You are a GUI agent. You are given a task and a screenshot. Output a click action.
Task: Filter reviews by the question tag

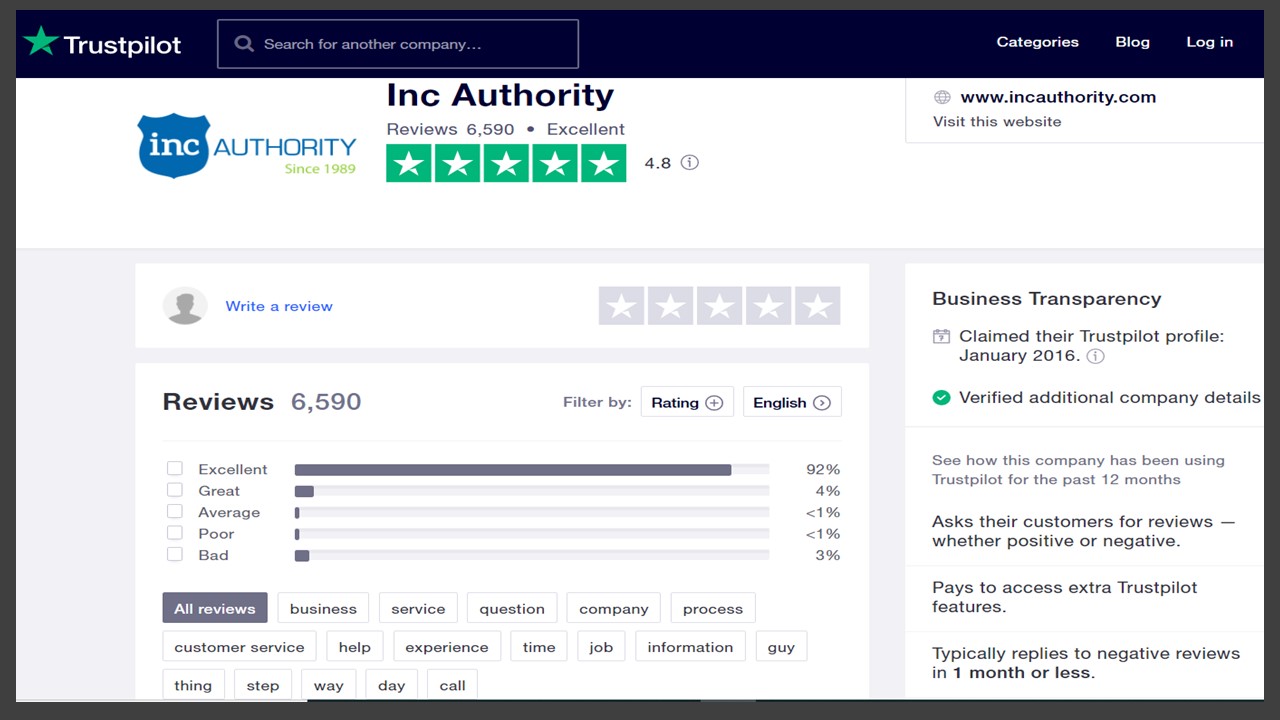coord(512,608)
